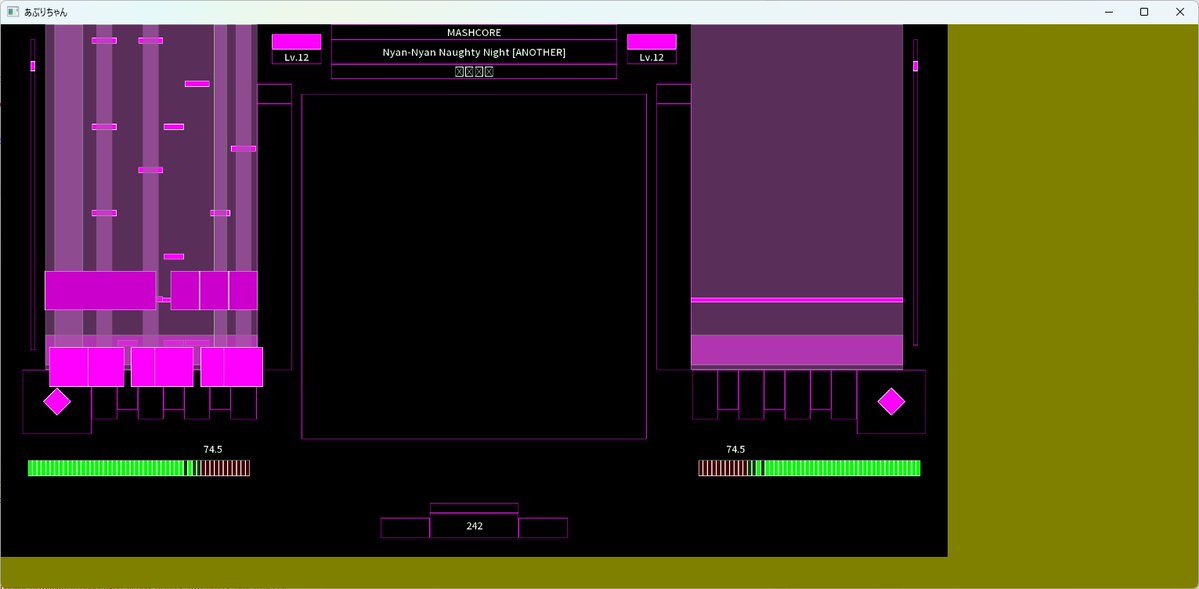This screenshot has width=1199, height=589.
Task: Expand the thin panel above the BPM display
Action: point(473,507)
